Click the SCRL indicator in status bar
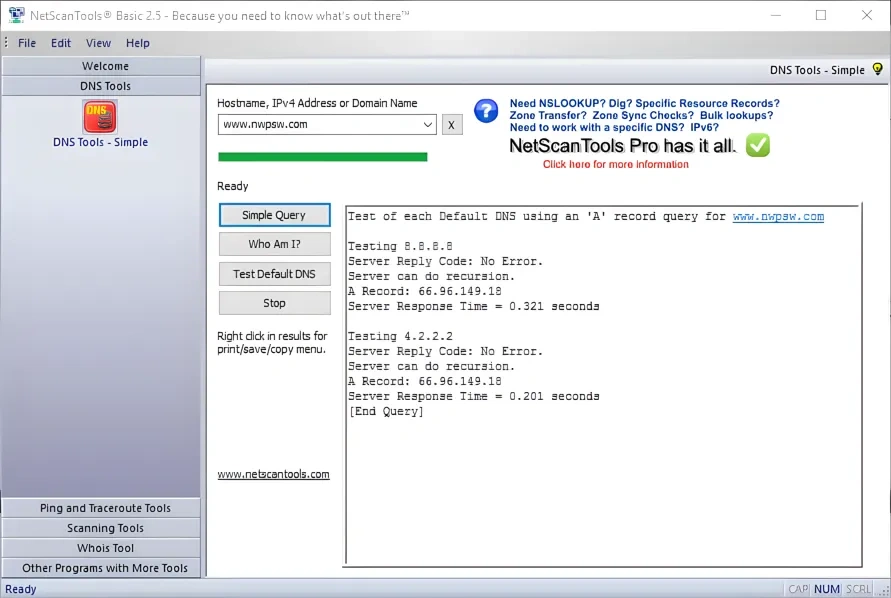 [858, 589]
